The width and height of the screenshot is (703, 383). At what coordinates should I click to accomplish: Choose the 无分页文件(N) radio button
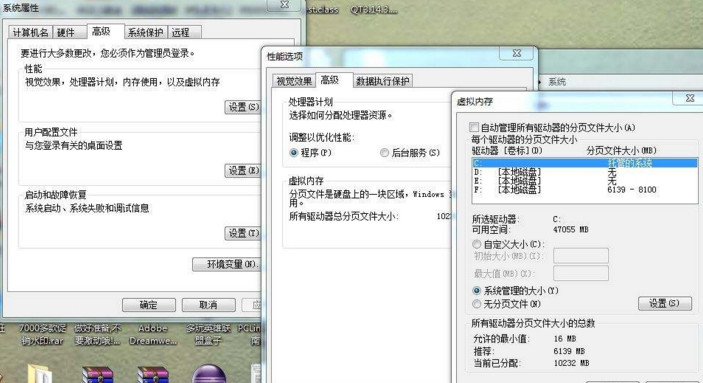(477, 304)
